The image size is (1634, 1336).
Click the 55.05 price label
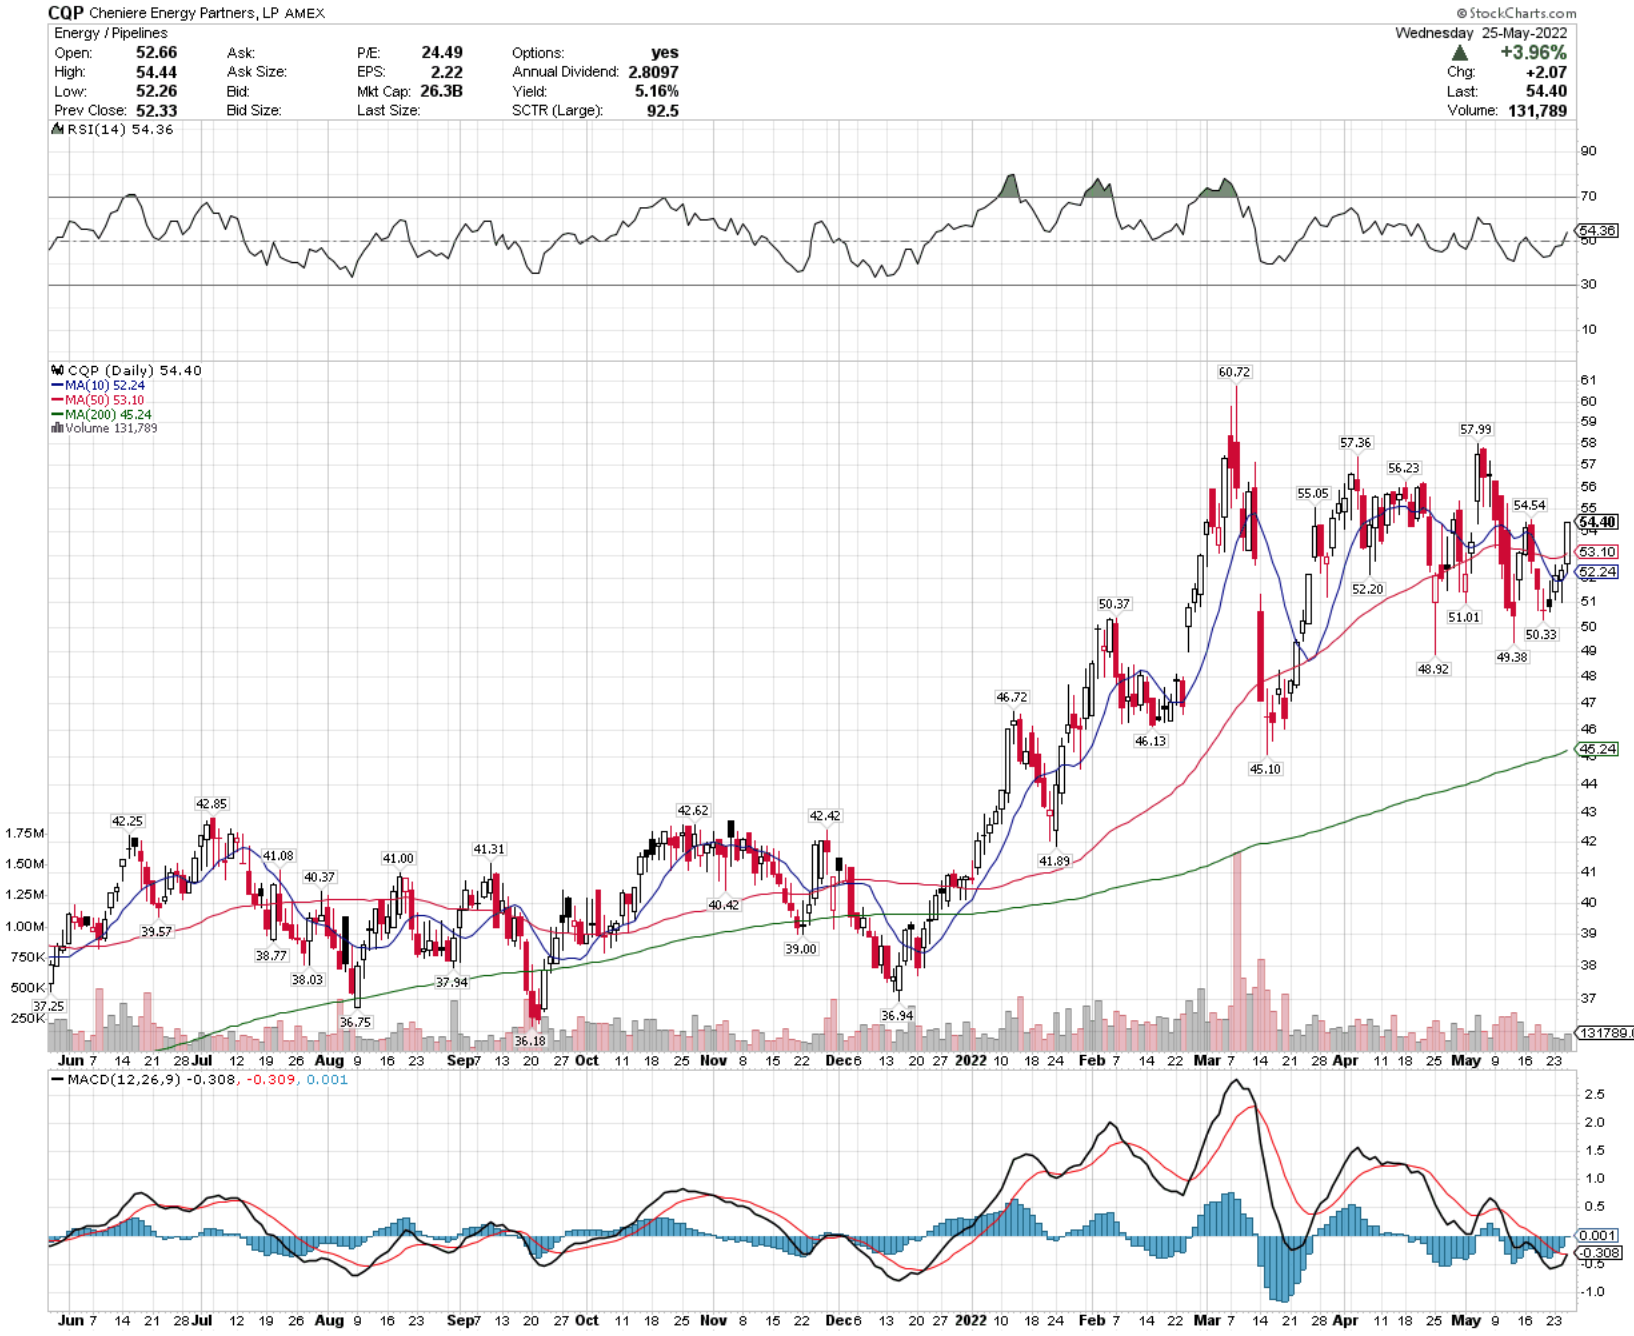click(1312, 493)
